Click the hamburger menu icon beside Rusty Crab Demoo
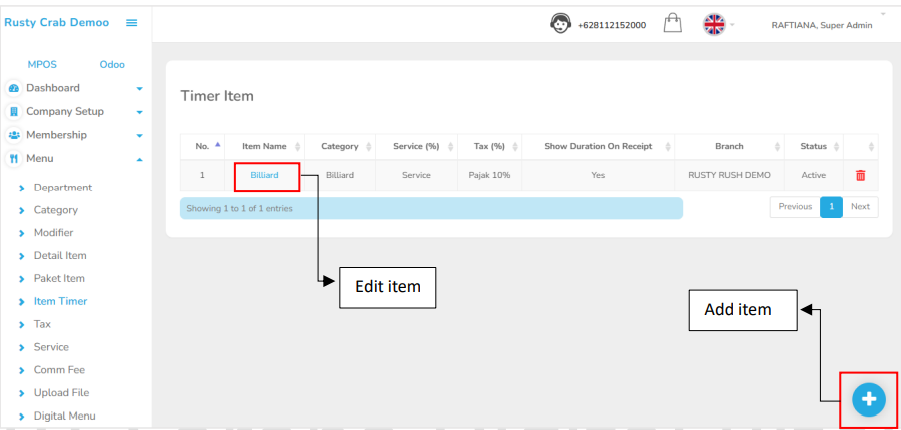The image size is (901, 430). (x=131, y=23)
